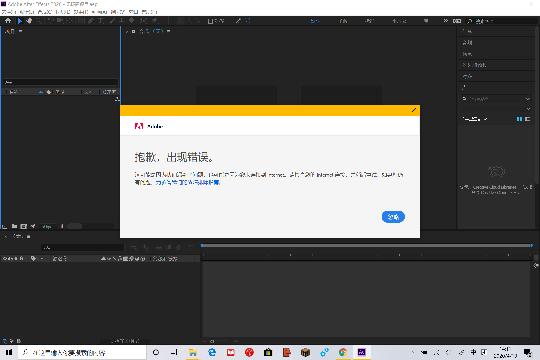Open Cortana from the taskbar
Image resolution: width=540 pixels, height=360 pixels.
point(156,352)
